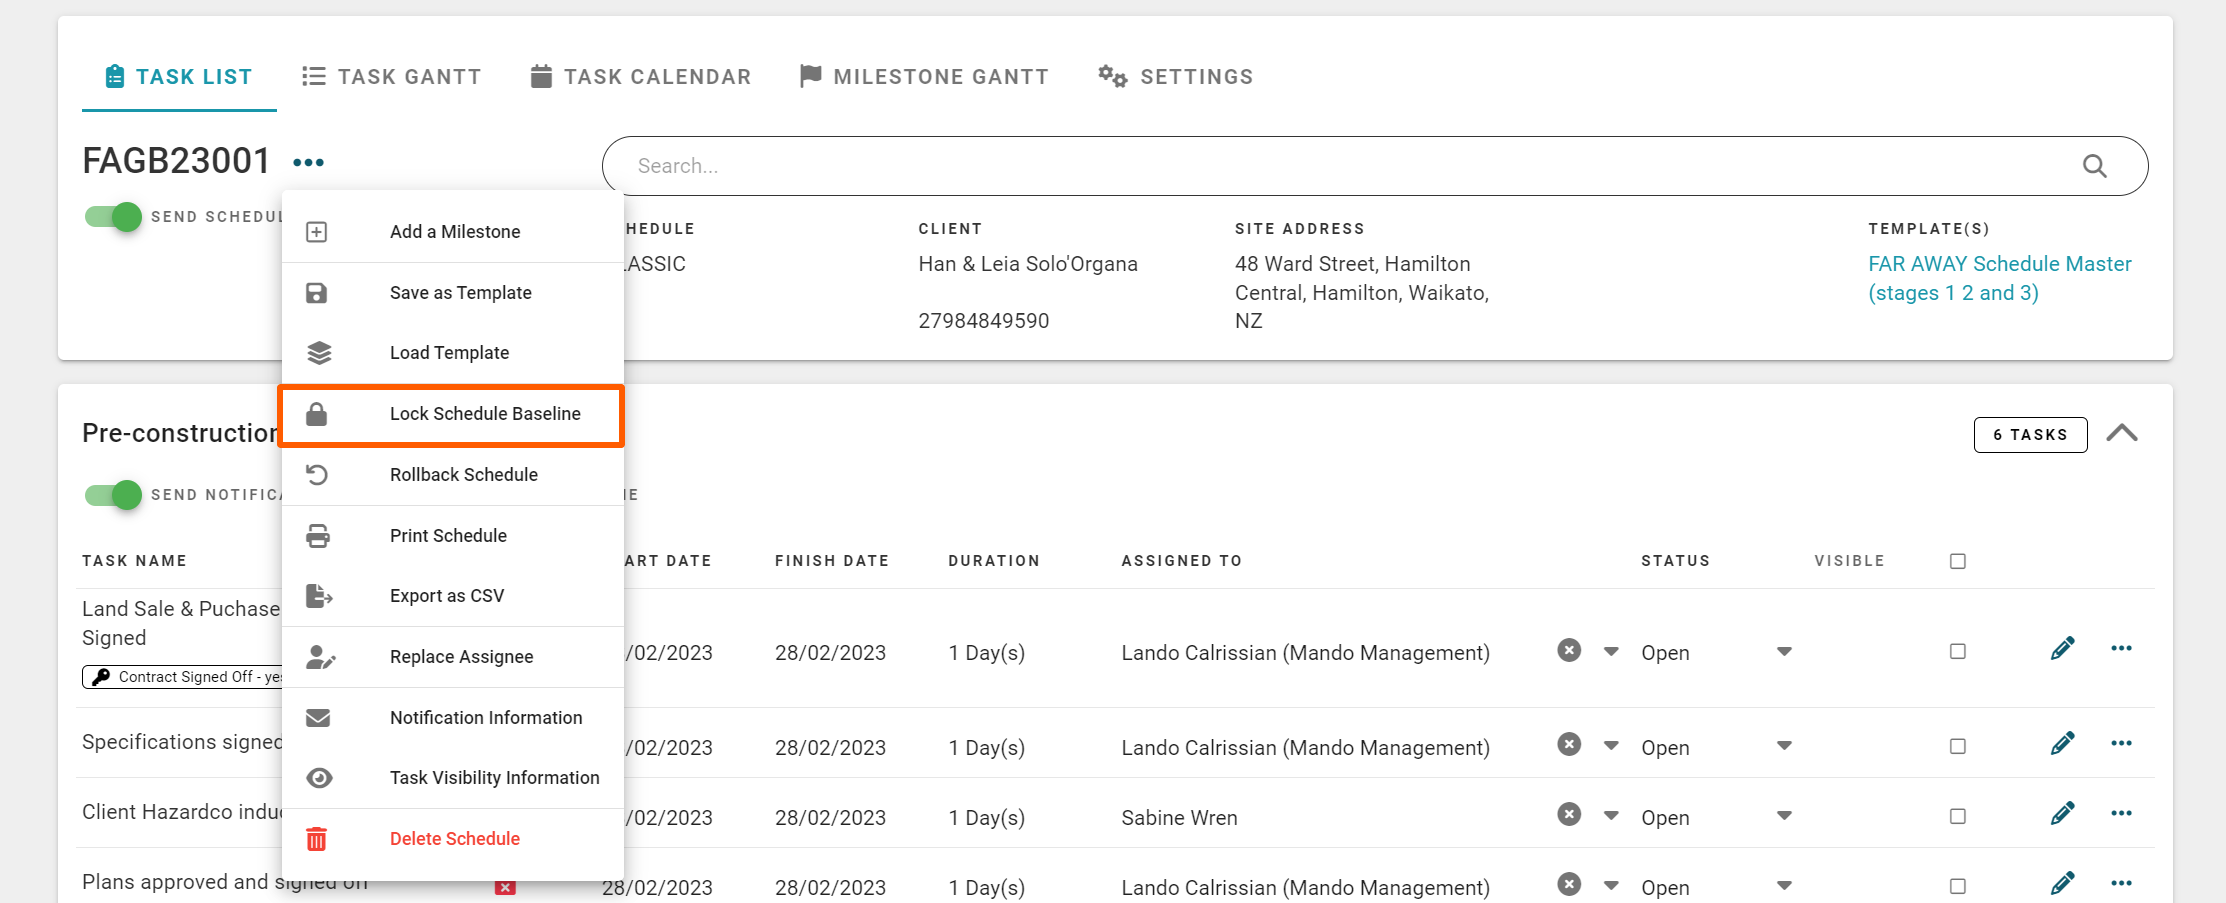2226x903 pixels.
Task: Open the Add a Milestone icon
Action: 317,231
